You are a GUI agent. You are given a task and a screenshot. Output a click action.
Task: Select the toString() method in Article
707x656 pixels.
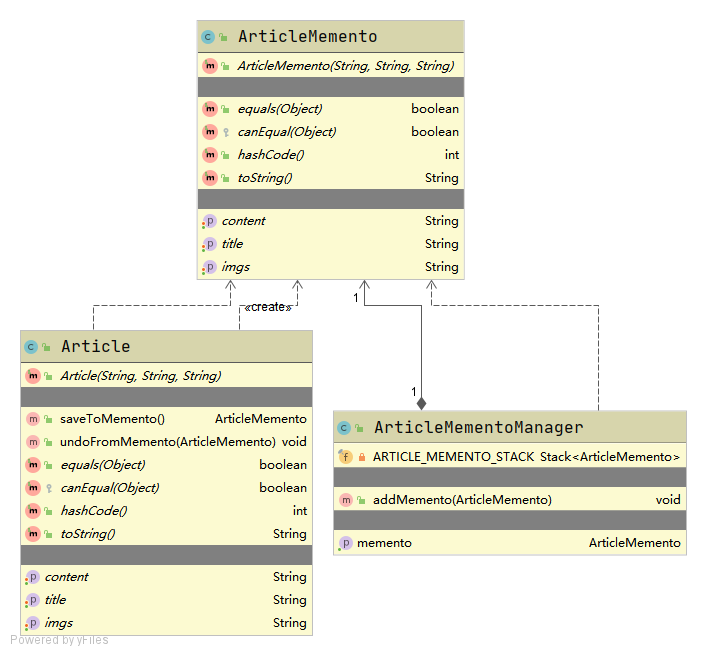coord(87,534)
